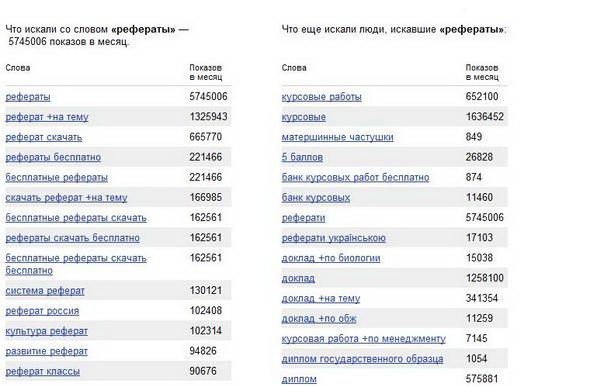
Task: Open 'доклад +по биологии' link
Action: coord(331,258)
